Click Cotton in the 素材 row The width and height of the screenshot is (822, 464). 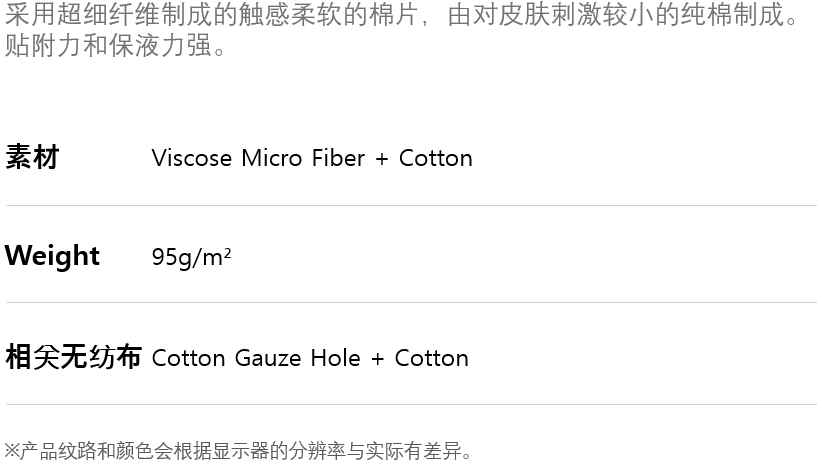coord(435,158)
